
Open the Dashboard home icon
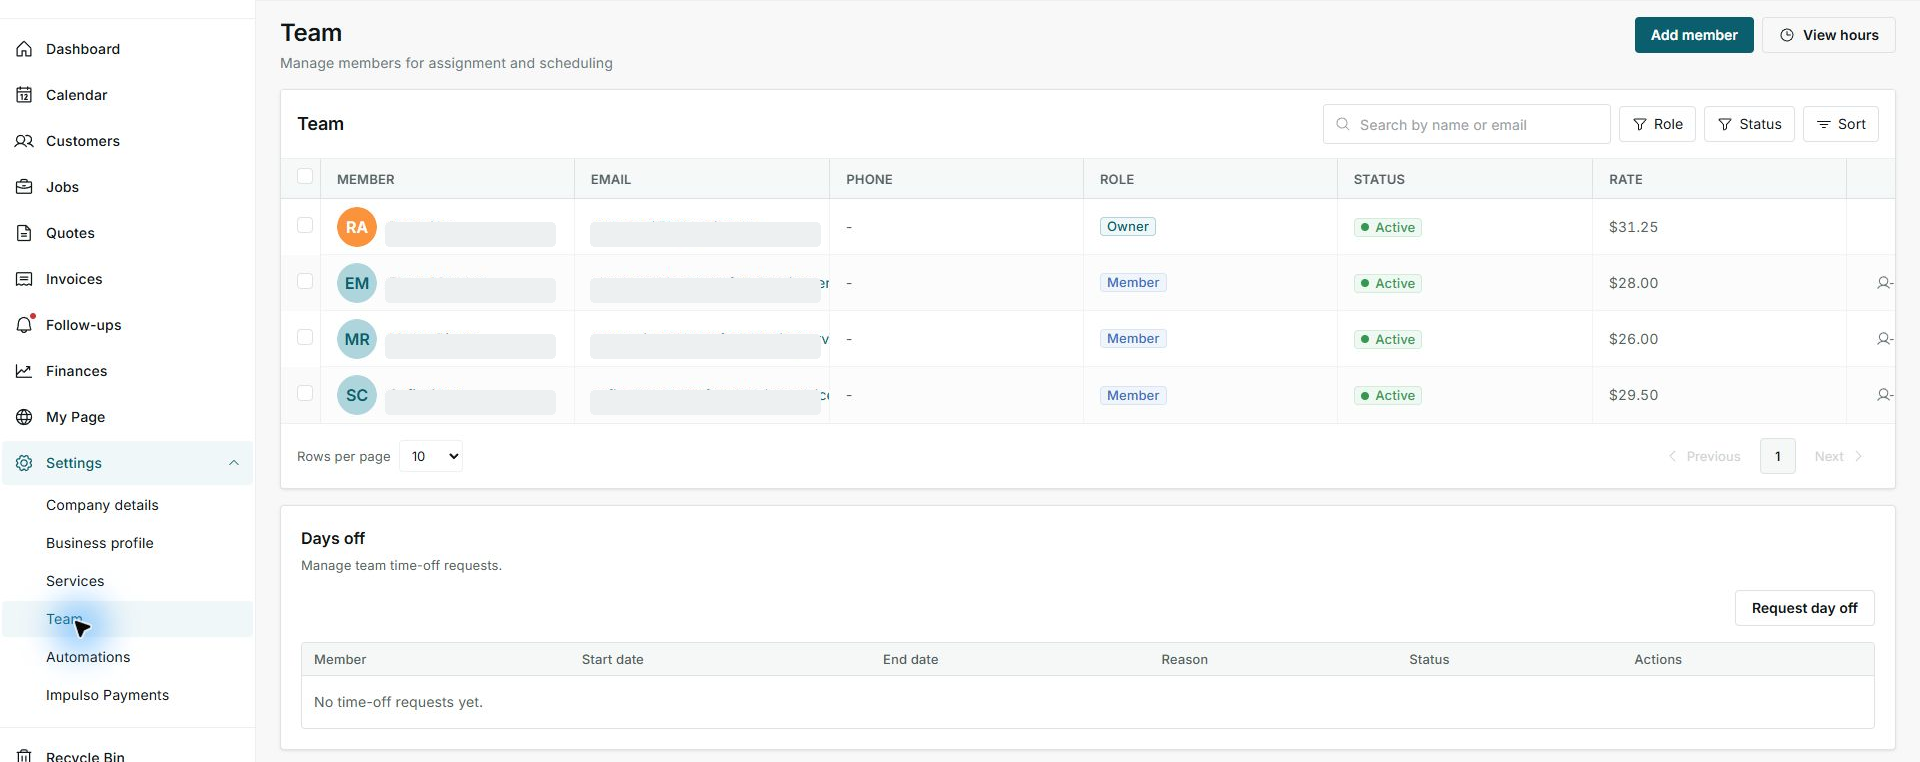[x=24, y=49]
